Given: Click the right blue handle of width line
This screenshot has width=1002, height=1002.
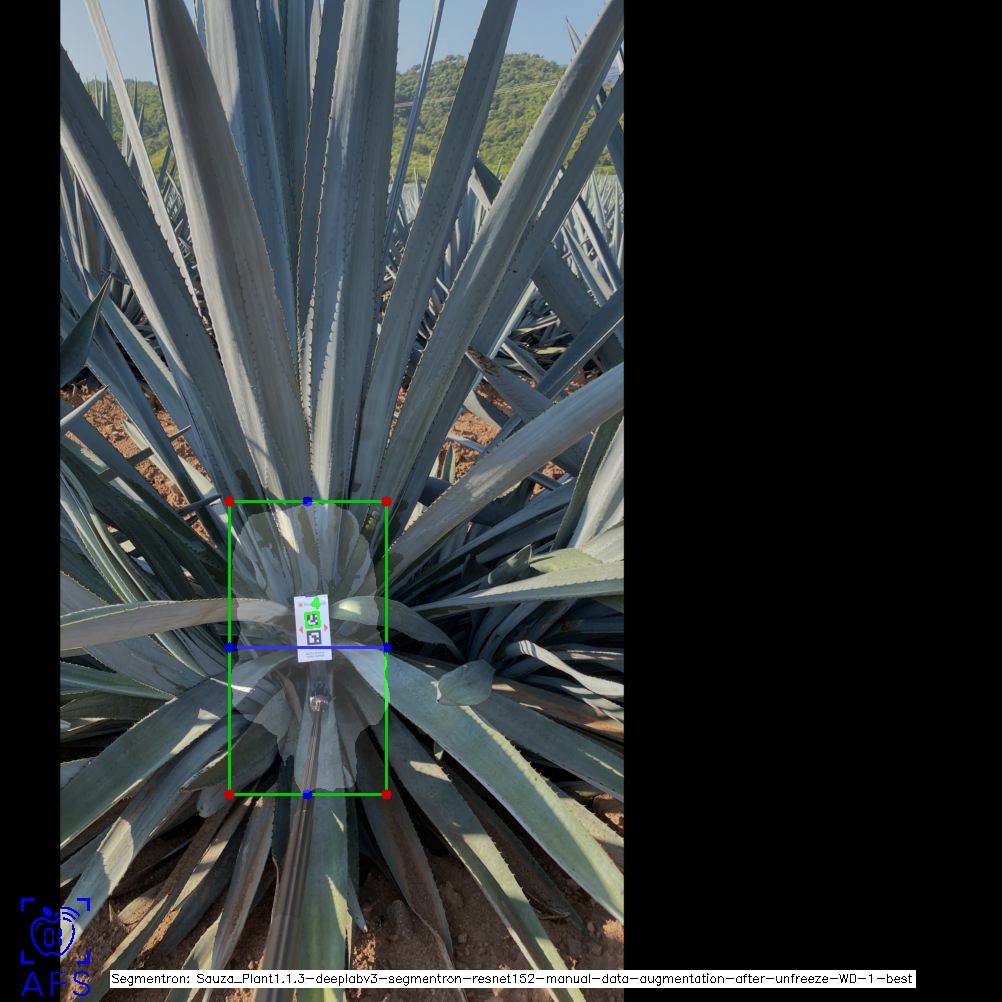Looking at the screenshot, I should coord(387,648).
